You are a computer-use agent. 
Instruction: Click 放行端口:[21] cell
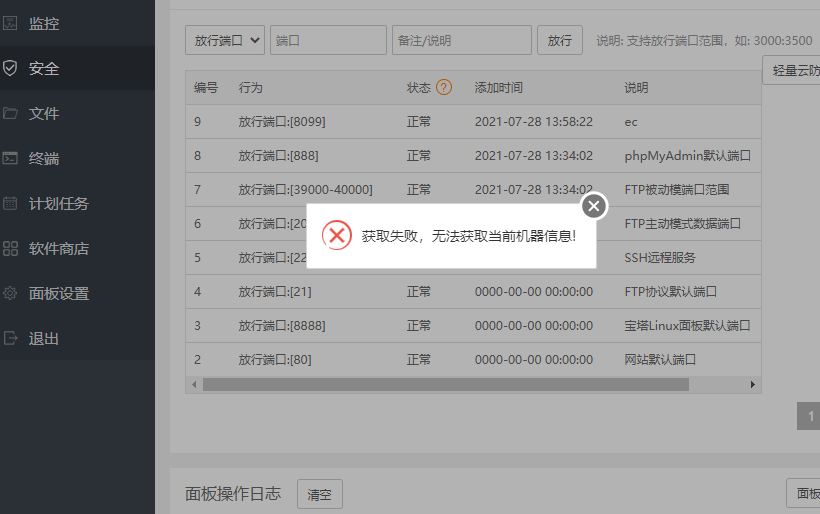275,292
